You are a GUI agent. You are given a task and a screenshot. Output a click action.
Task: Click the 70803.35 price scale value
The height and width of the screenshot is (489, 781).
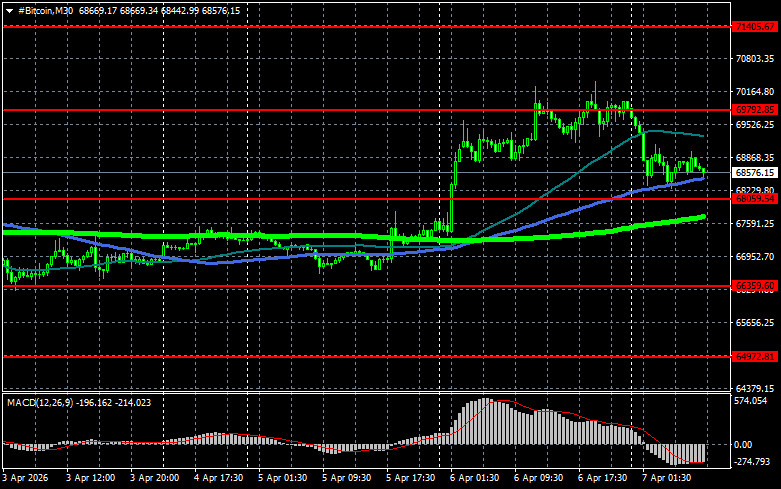pyautogui.click(x=755, y=59)
